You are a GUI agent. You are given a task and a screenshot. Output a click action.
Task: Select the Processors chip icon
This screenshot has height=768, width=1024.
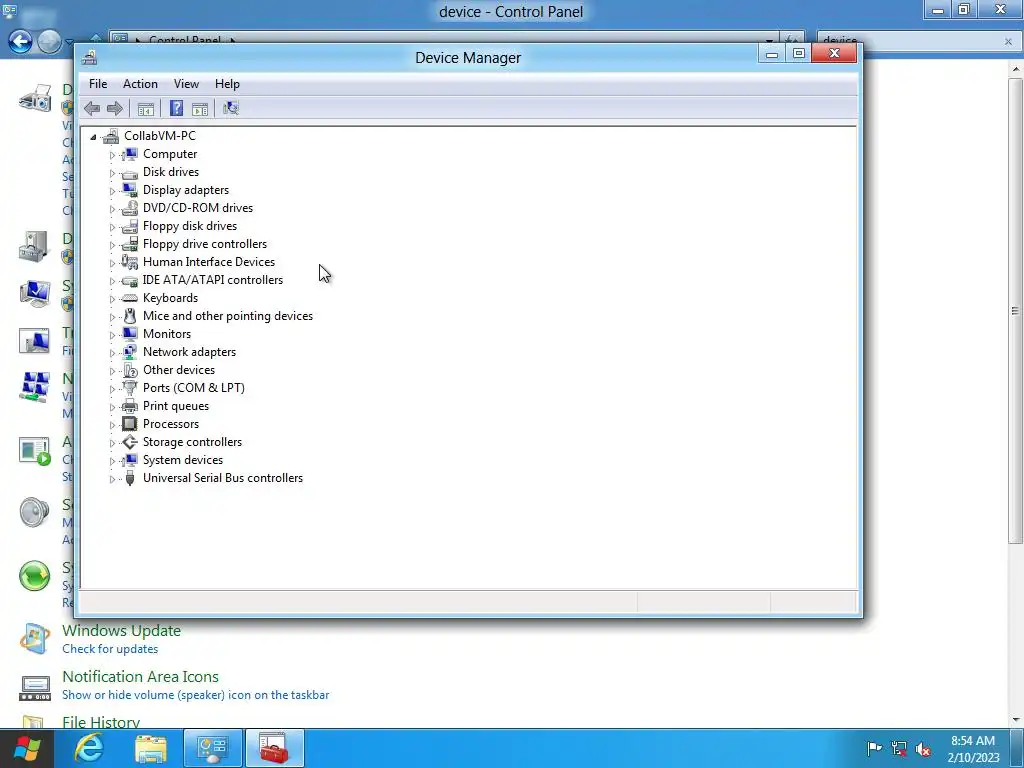[x=130, y=424]
